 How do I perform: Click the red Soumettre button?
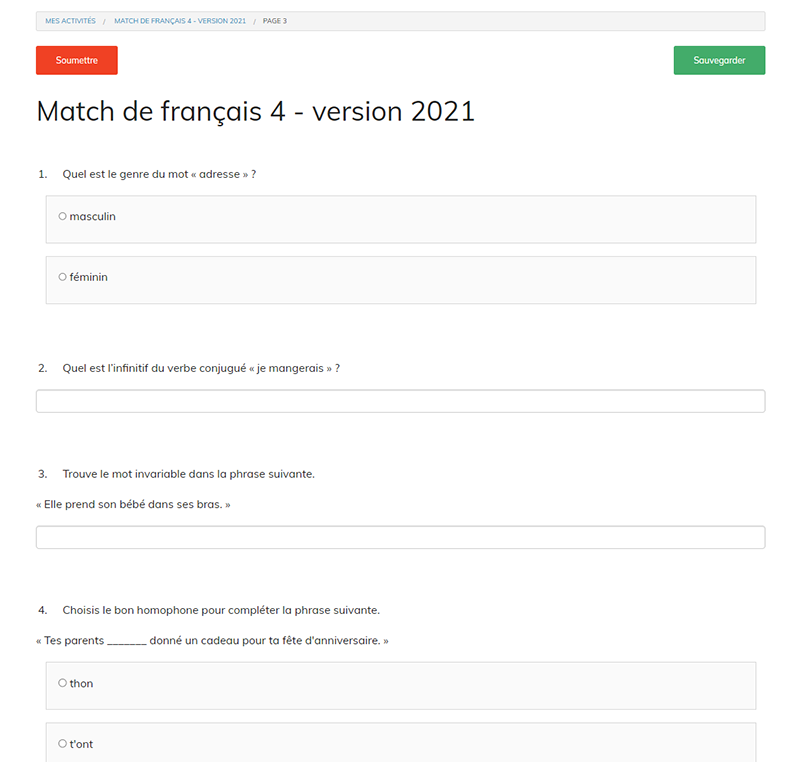tap(76, 60)
